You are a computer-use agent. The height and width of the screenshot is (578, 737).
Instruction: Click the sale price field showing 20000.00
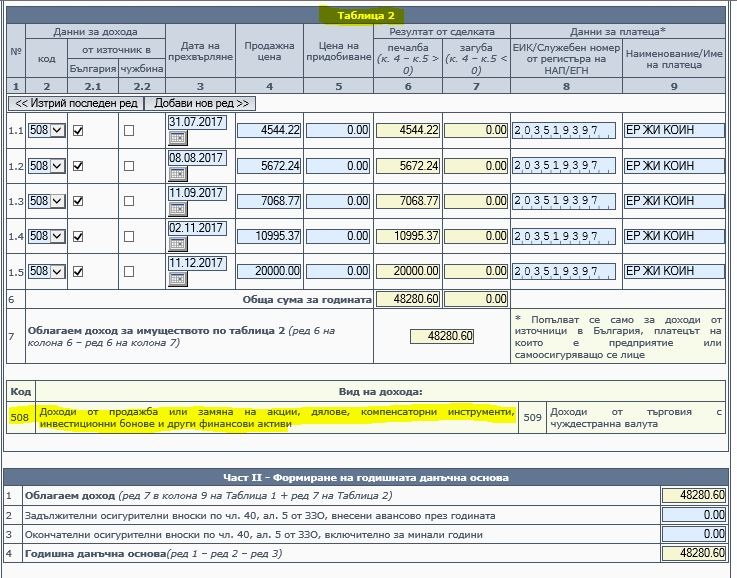pyautogui.click(x=269, y=270)
